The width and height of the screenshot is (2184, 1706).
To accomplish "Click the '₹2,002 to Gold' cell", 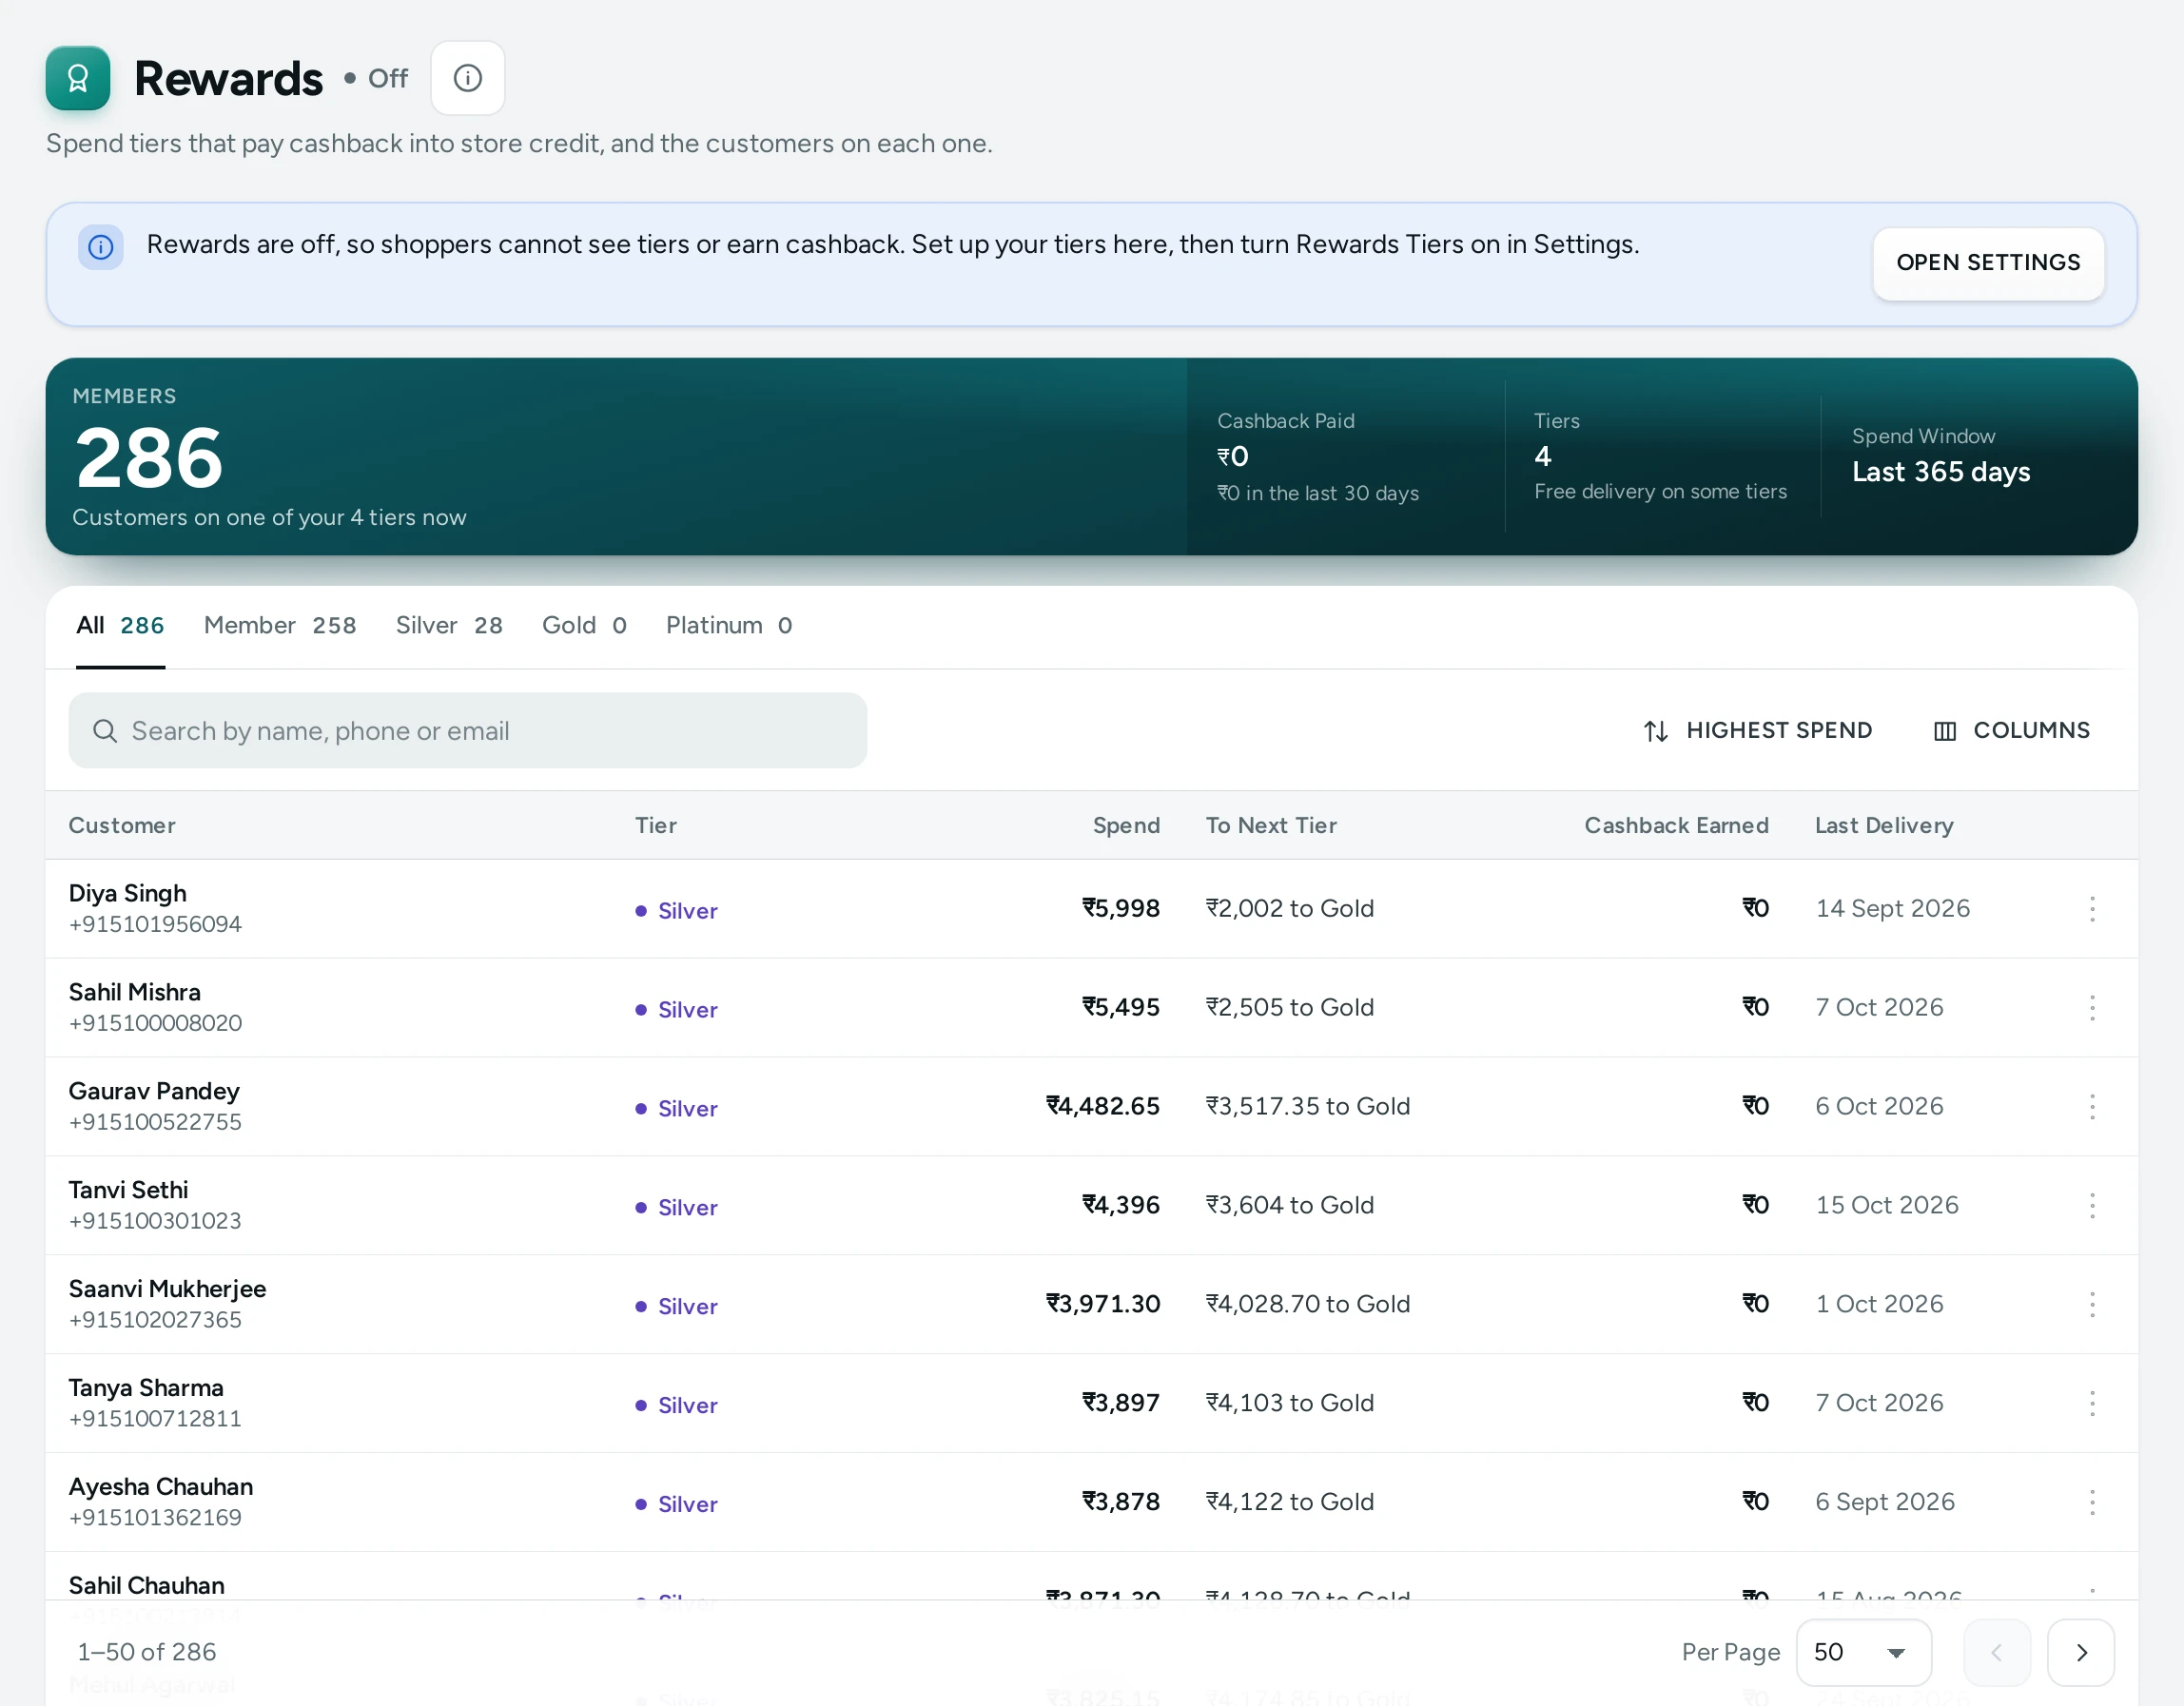I will [1290, 908].
